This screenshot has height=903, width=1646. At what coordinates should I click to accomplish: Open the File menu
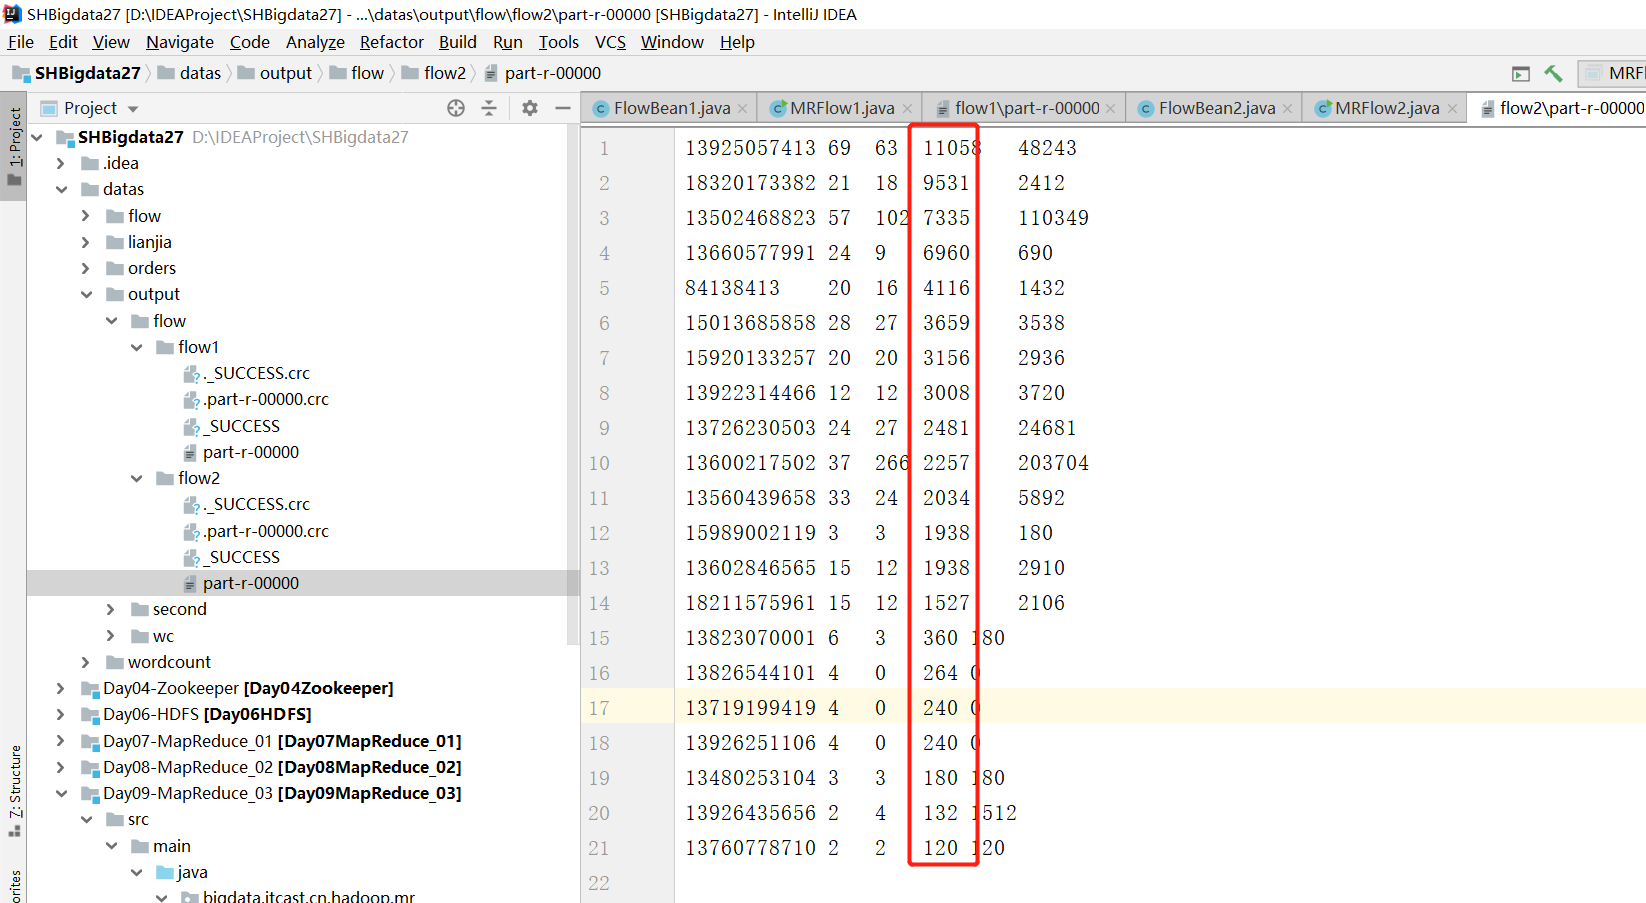point(21,42)
